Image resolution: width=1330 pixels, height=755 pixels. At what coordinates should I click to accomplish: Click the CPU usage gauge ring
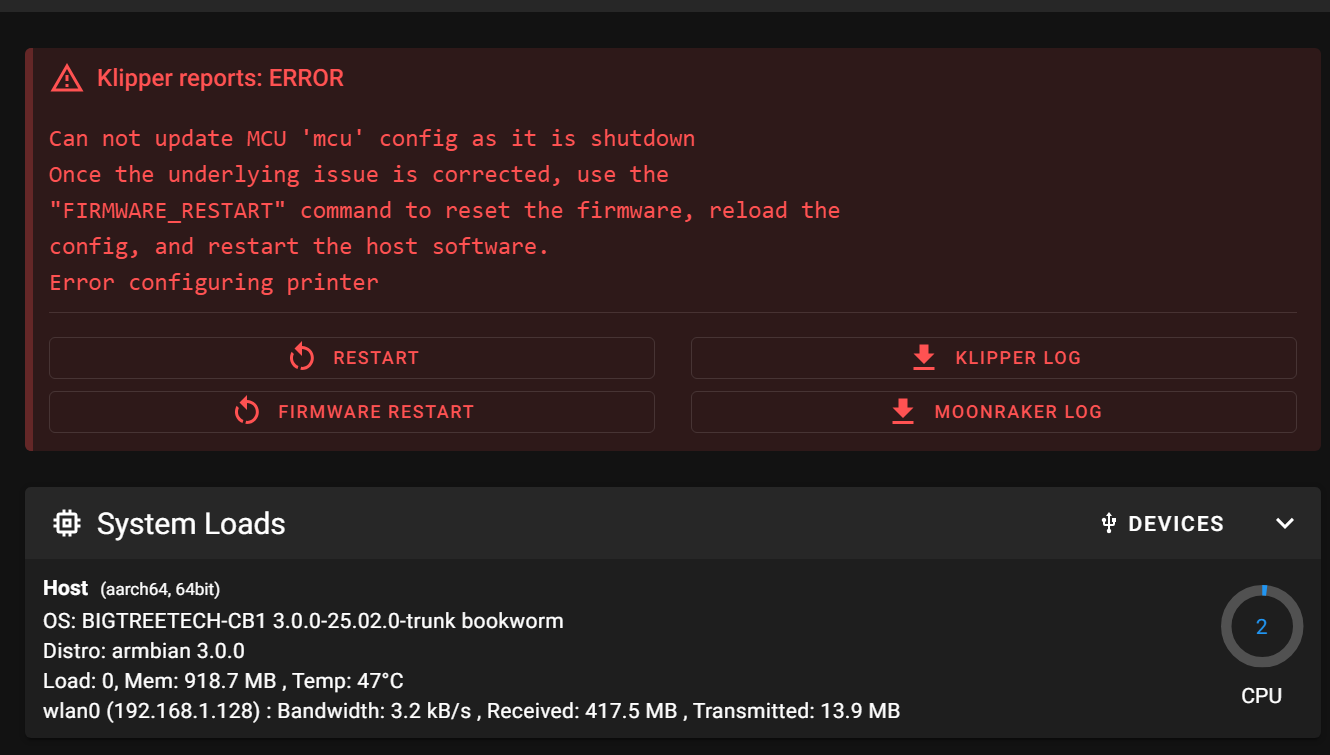point(1262,627)
